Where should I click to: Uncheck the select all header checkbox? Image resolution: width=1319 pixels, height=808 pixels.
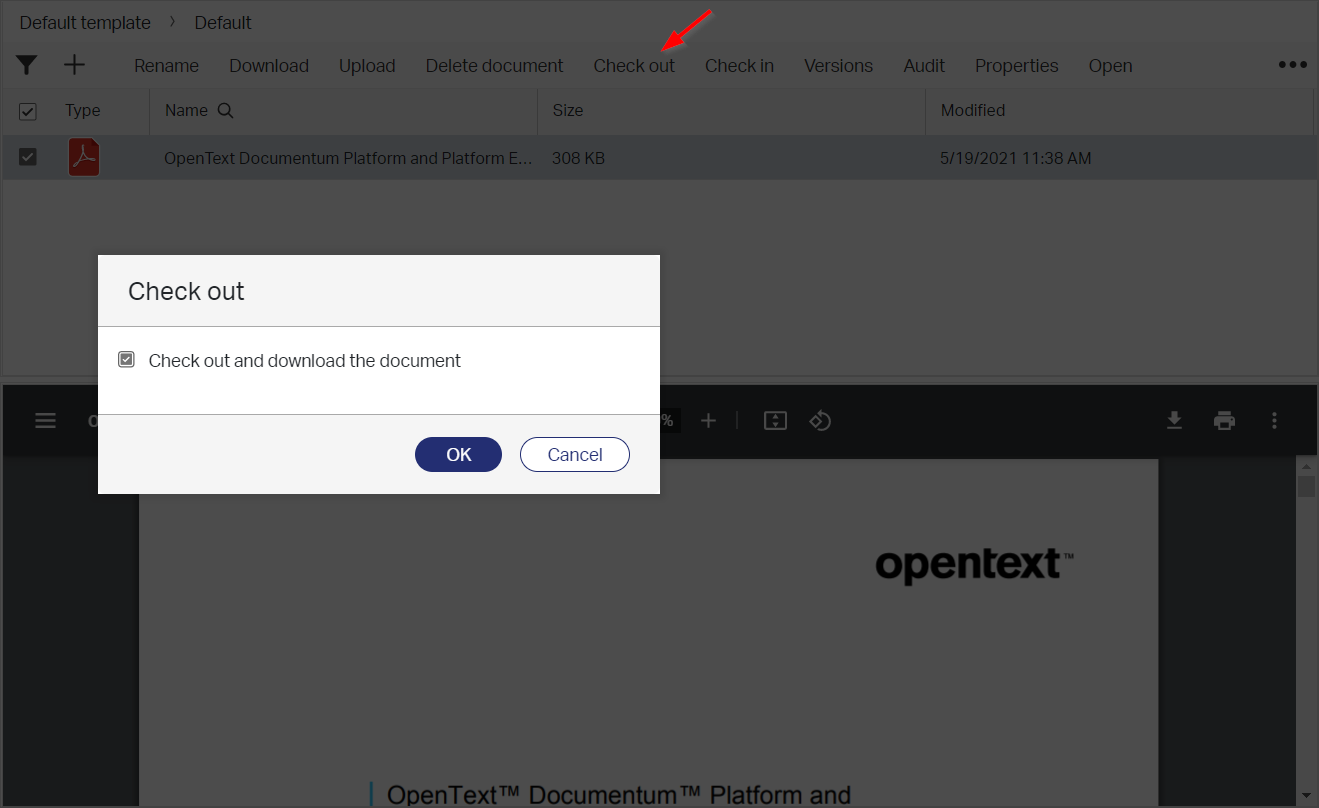[28, 111]
